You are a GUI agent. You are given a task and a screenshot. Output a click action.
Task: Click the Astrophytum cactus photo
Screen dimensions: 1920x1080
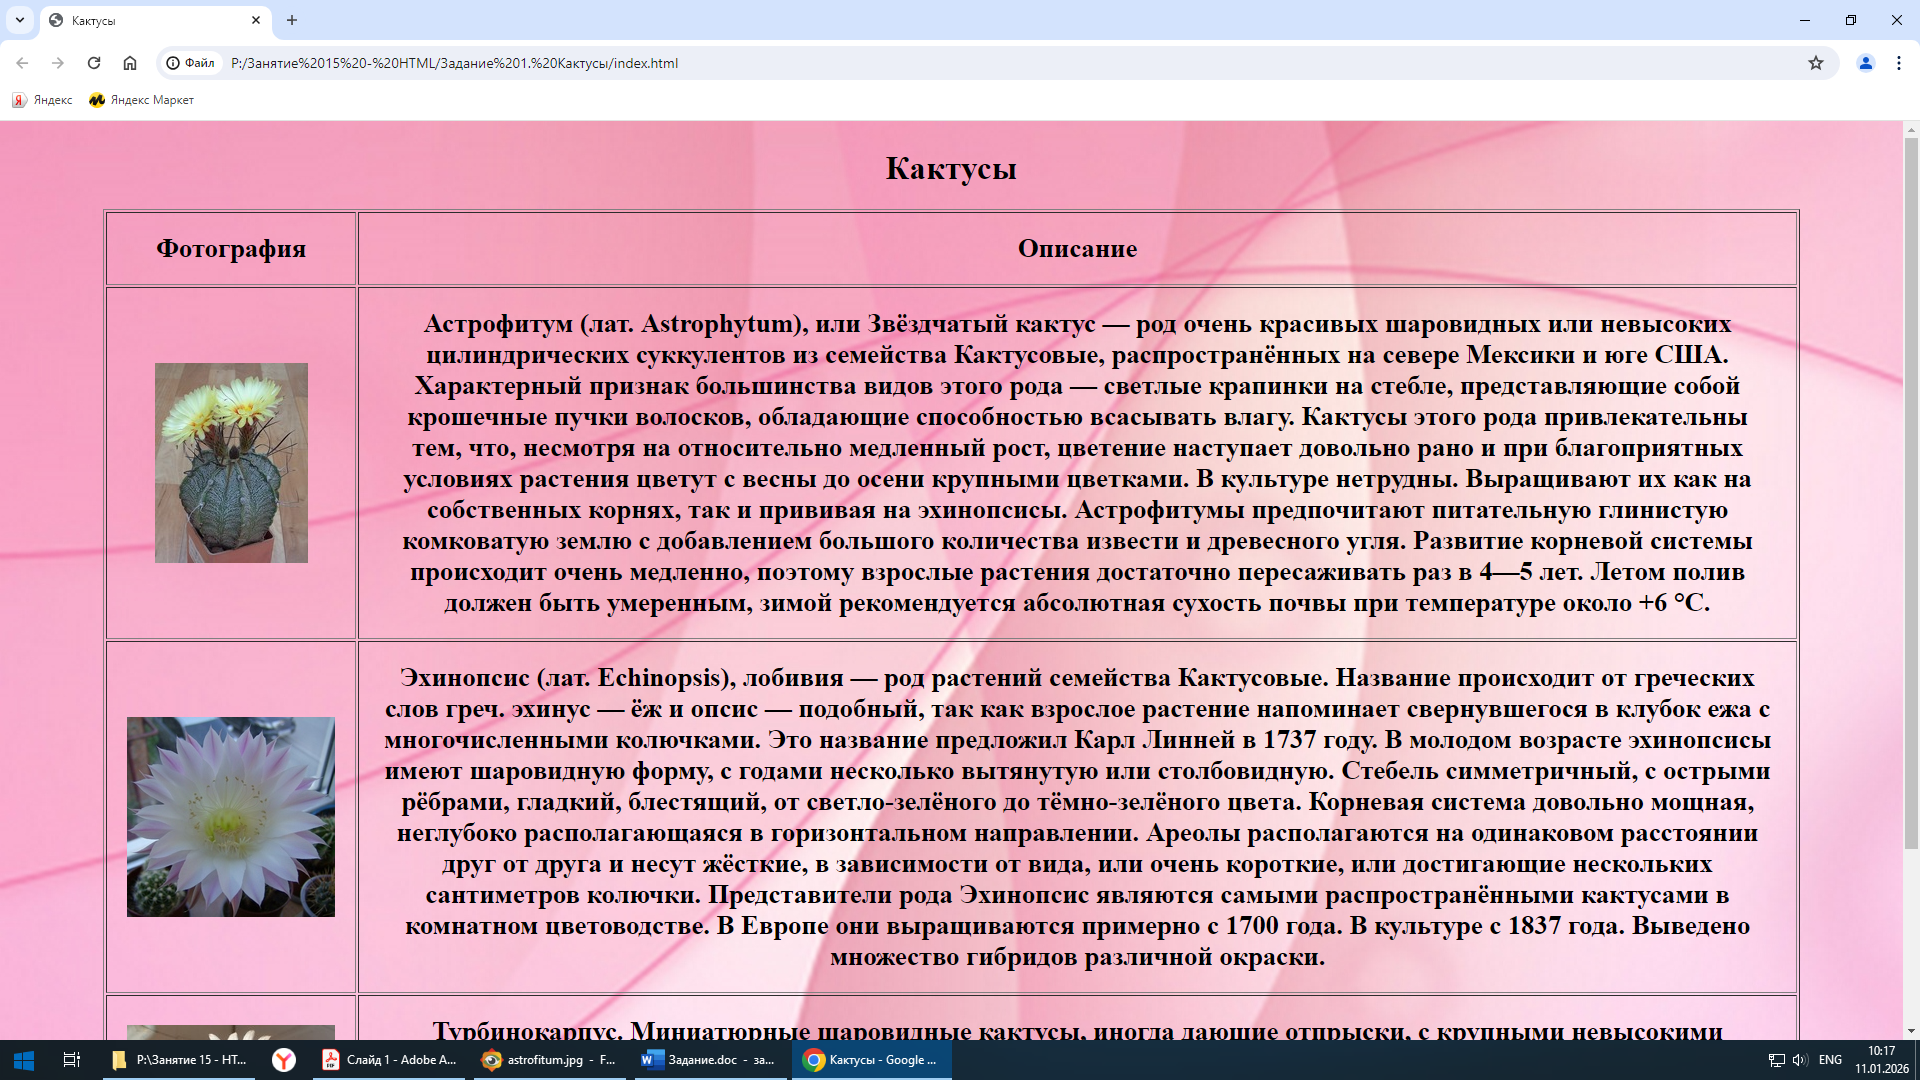(x=231, y=463)
